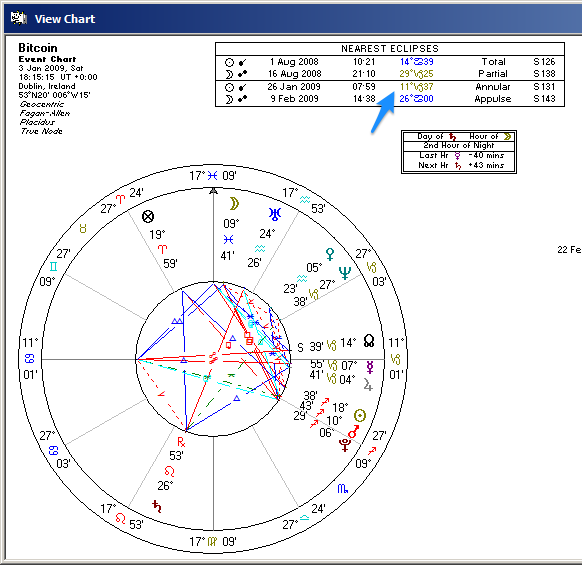Click the Total eclipse type cell
The height and width of the screenshot is (565, 582).
pos(493,62)
